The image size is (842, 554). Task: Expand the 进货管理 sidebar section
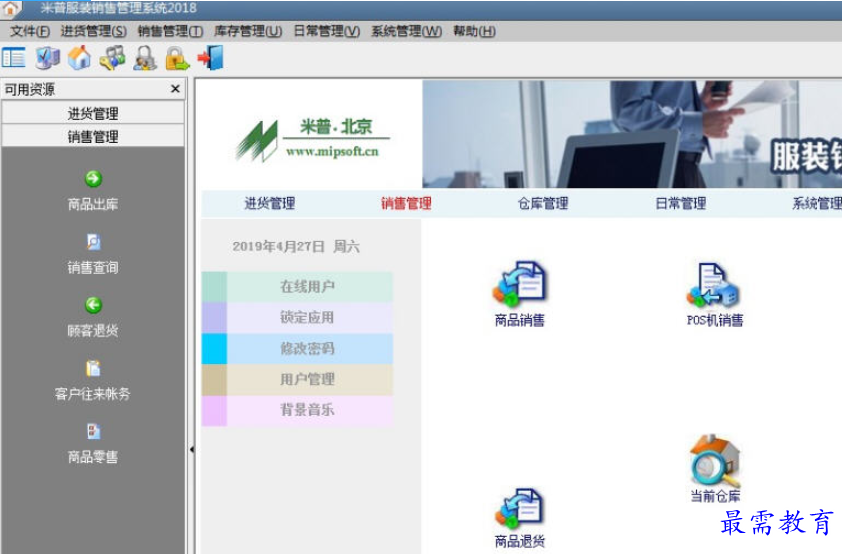click(93, 113)
